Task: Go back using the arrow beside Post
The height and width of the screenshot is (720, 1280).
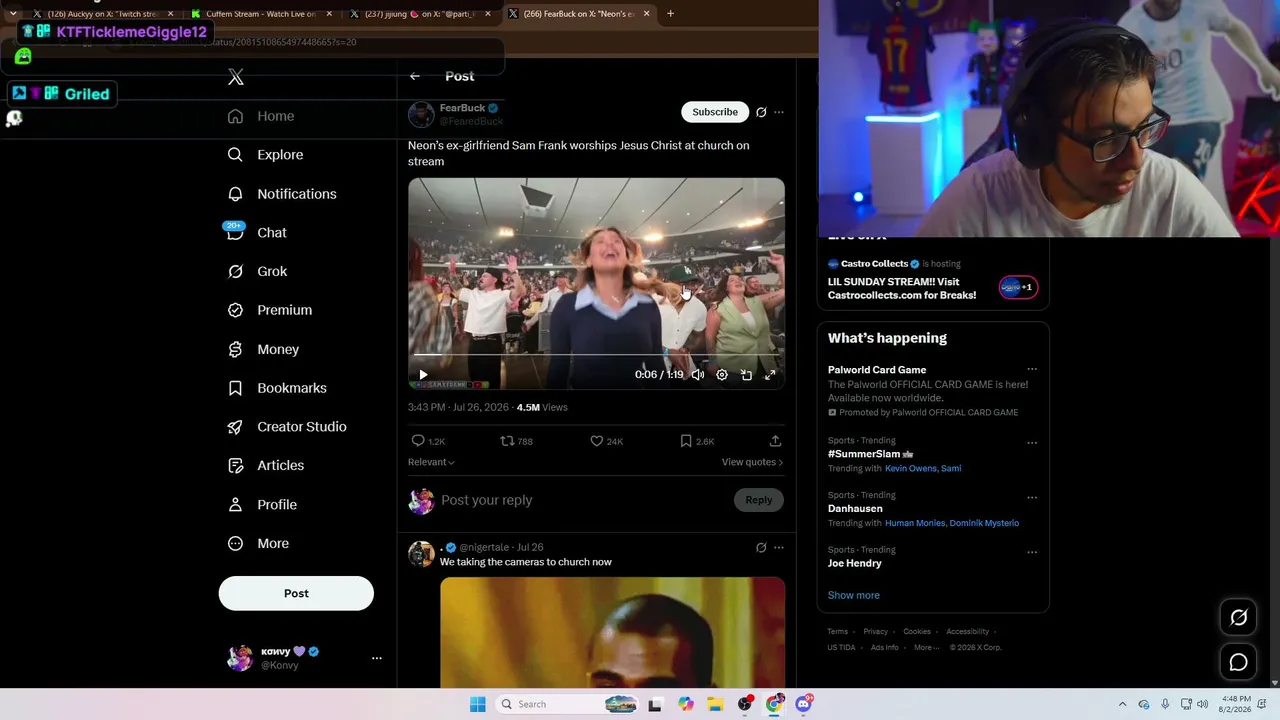Action: (x=415, y=76)
